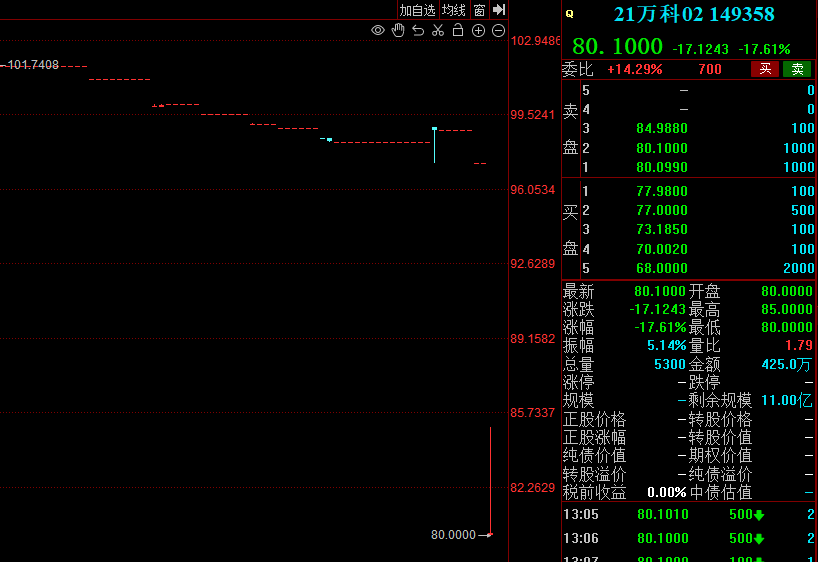Click the 涨幅 value -17.61% in stats
This screenshot has height=562, width=818.
pyautogui.click(x=660, y=328)
